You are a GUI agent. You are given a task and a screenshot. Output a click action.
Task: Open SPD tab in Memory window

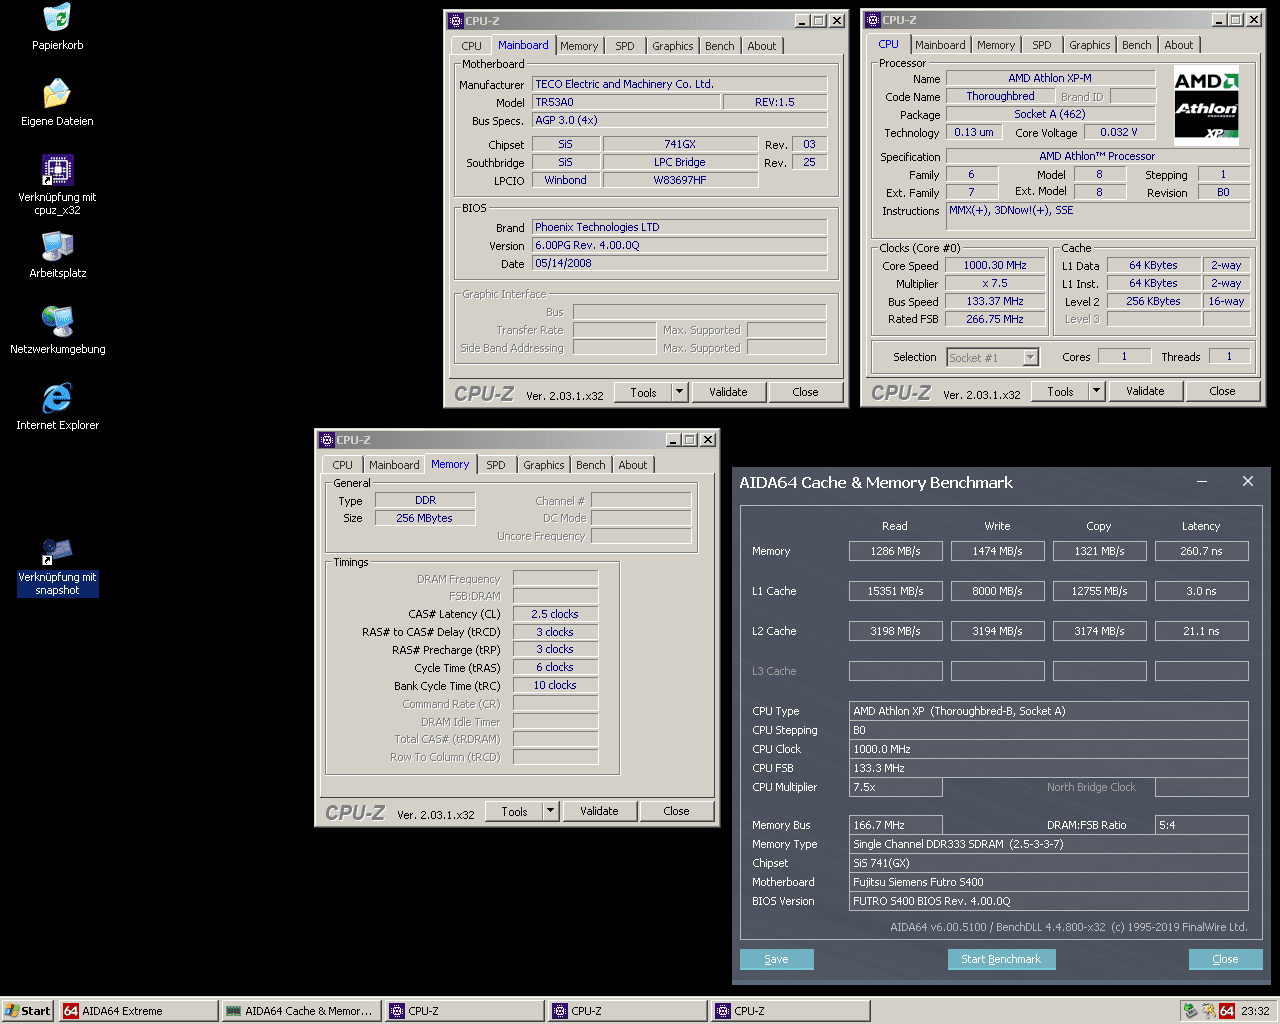pyautogui.click(x=496, y=465)
